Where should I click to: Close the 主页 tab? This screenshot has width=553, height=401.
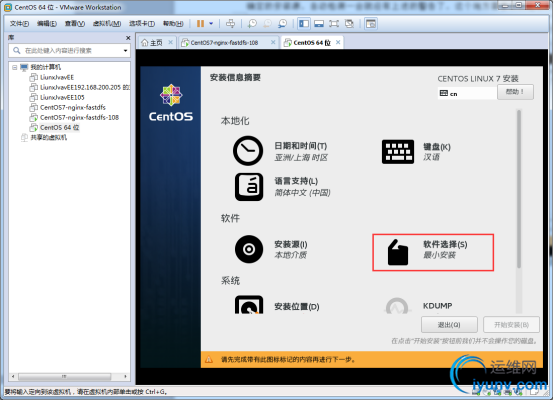(x=170, y=42)
